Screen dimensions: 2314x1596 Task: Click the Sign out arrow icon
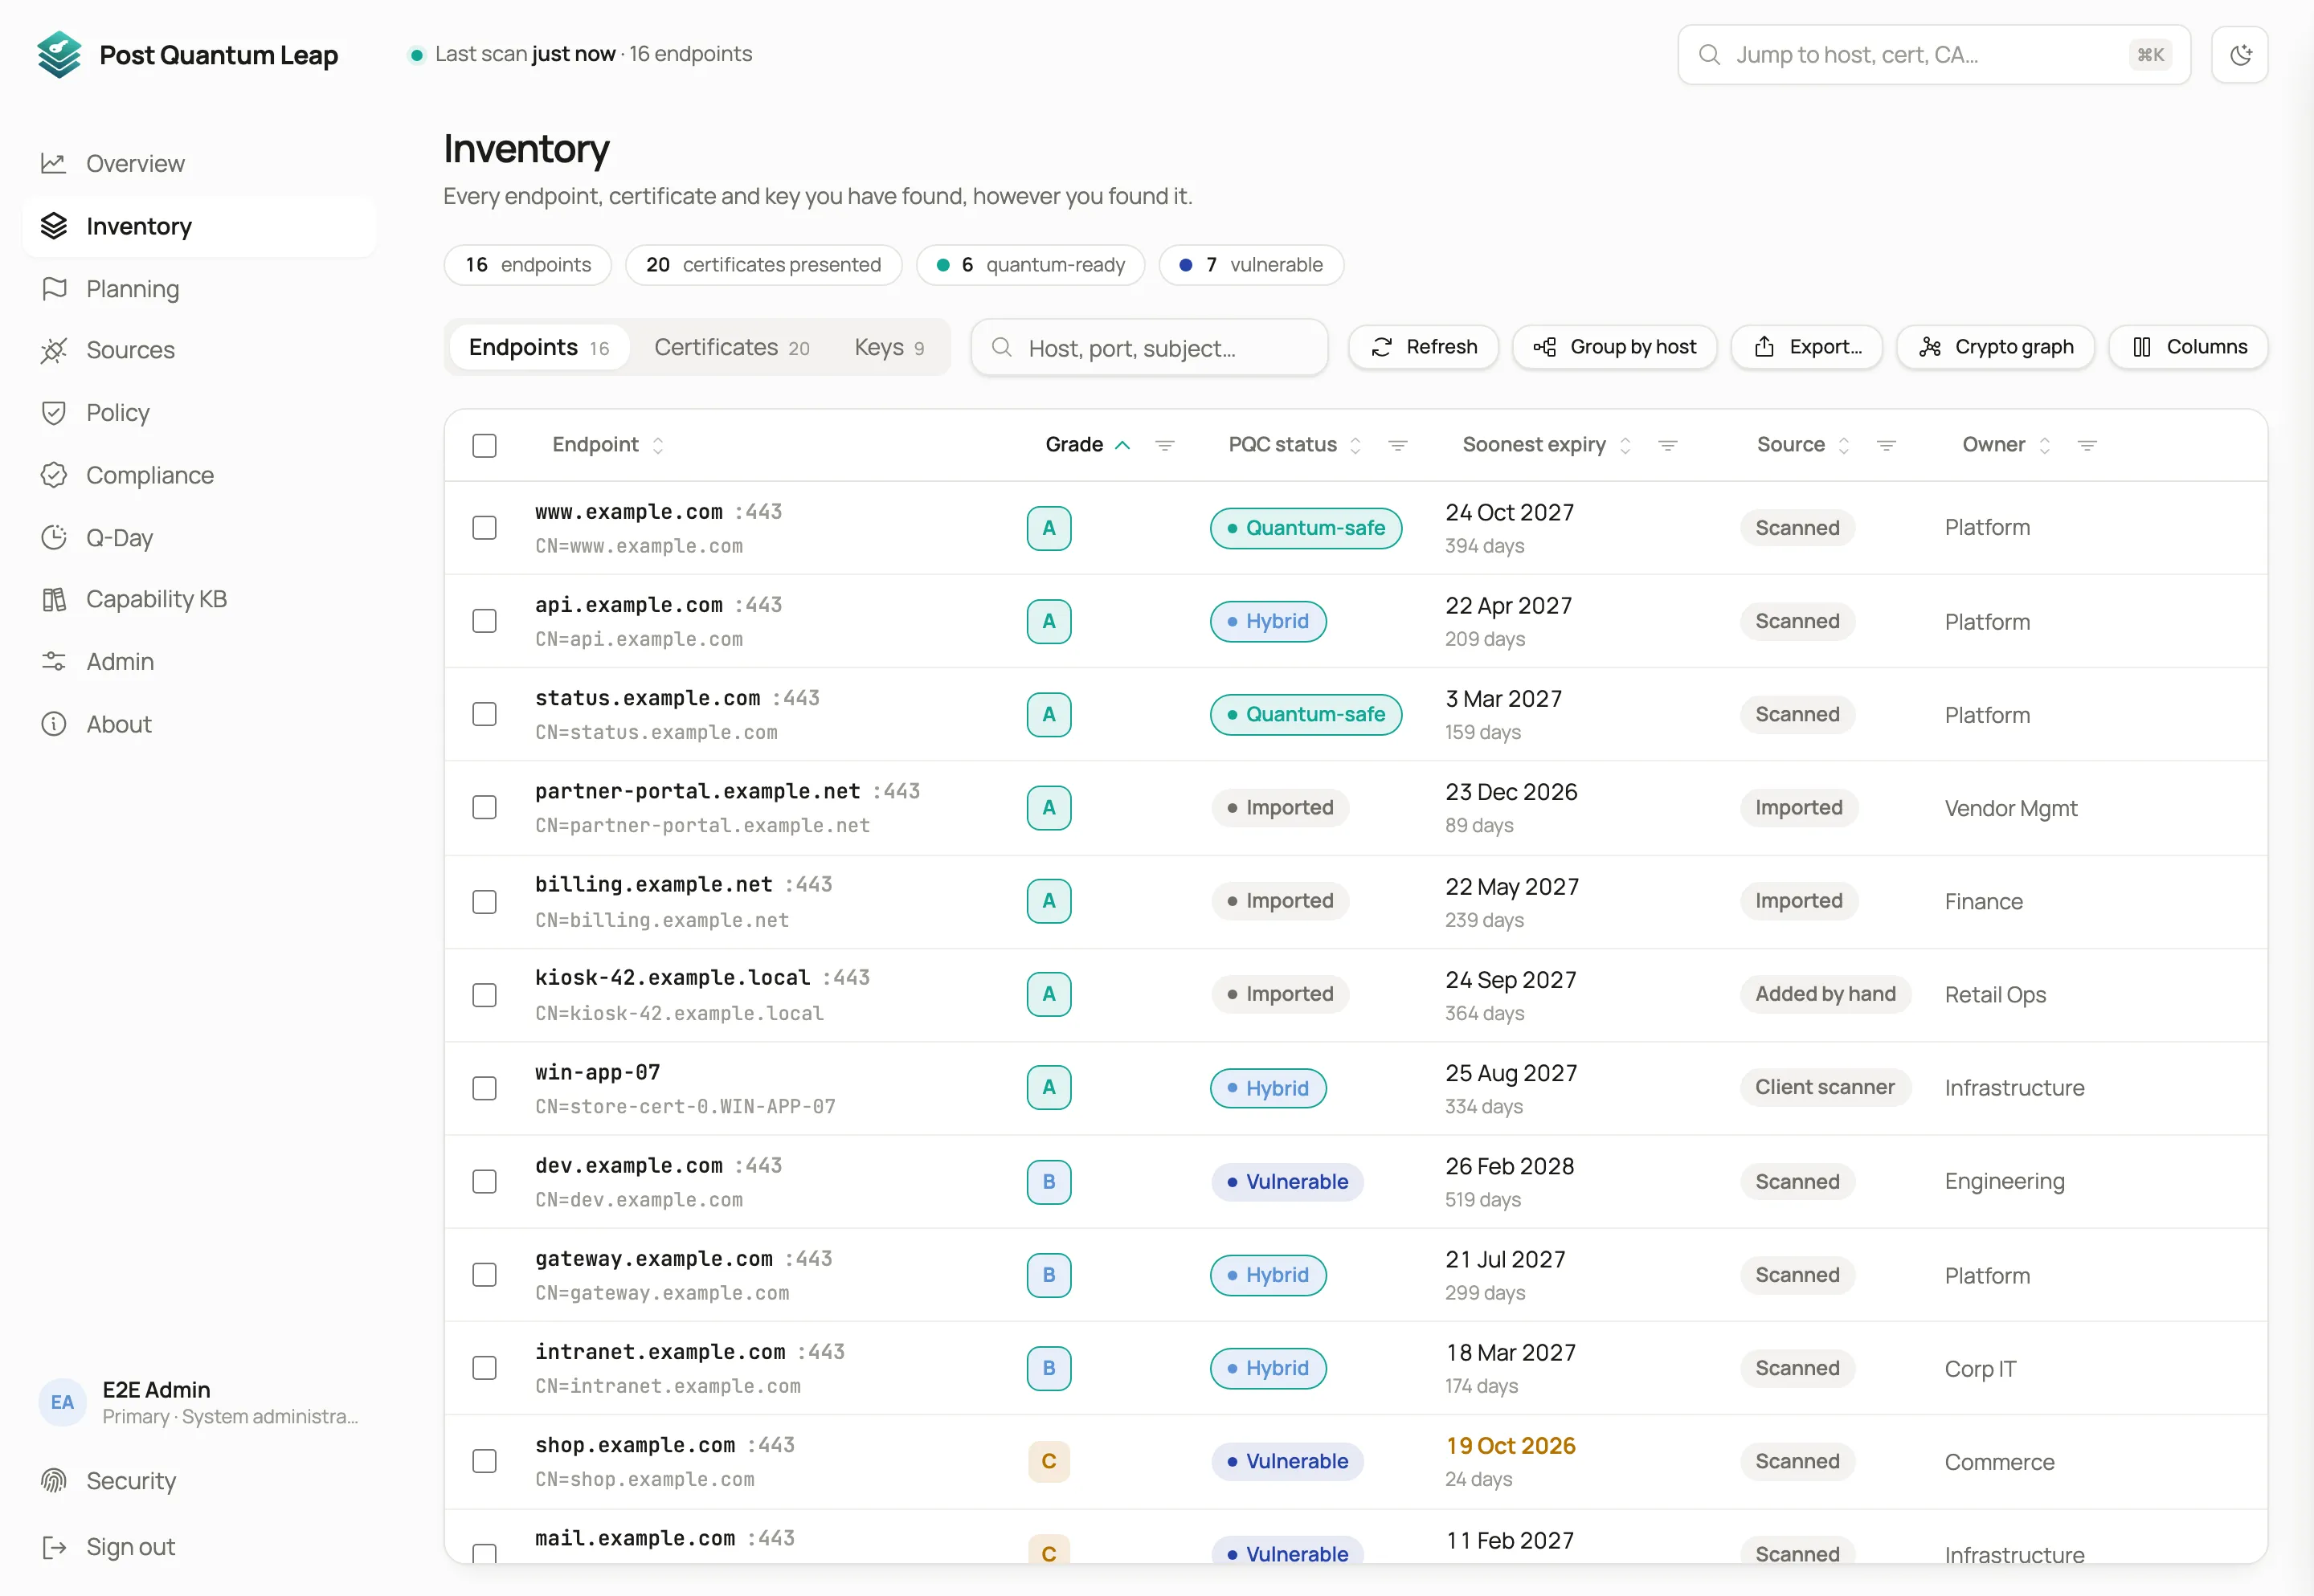point(54,1547)
